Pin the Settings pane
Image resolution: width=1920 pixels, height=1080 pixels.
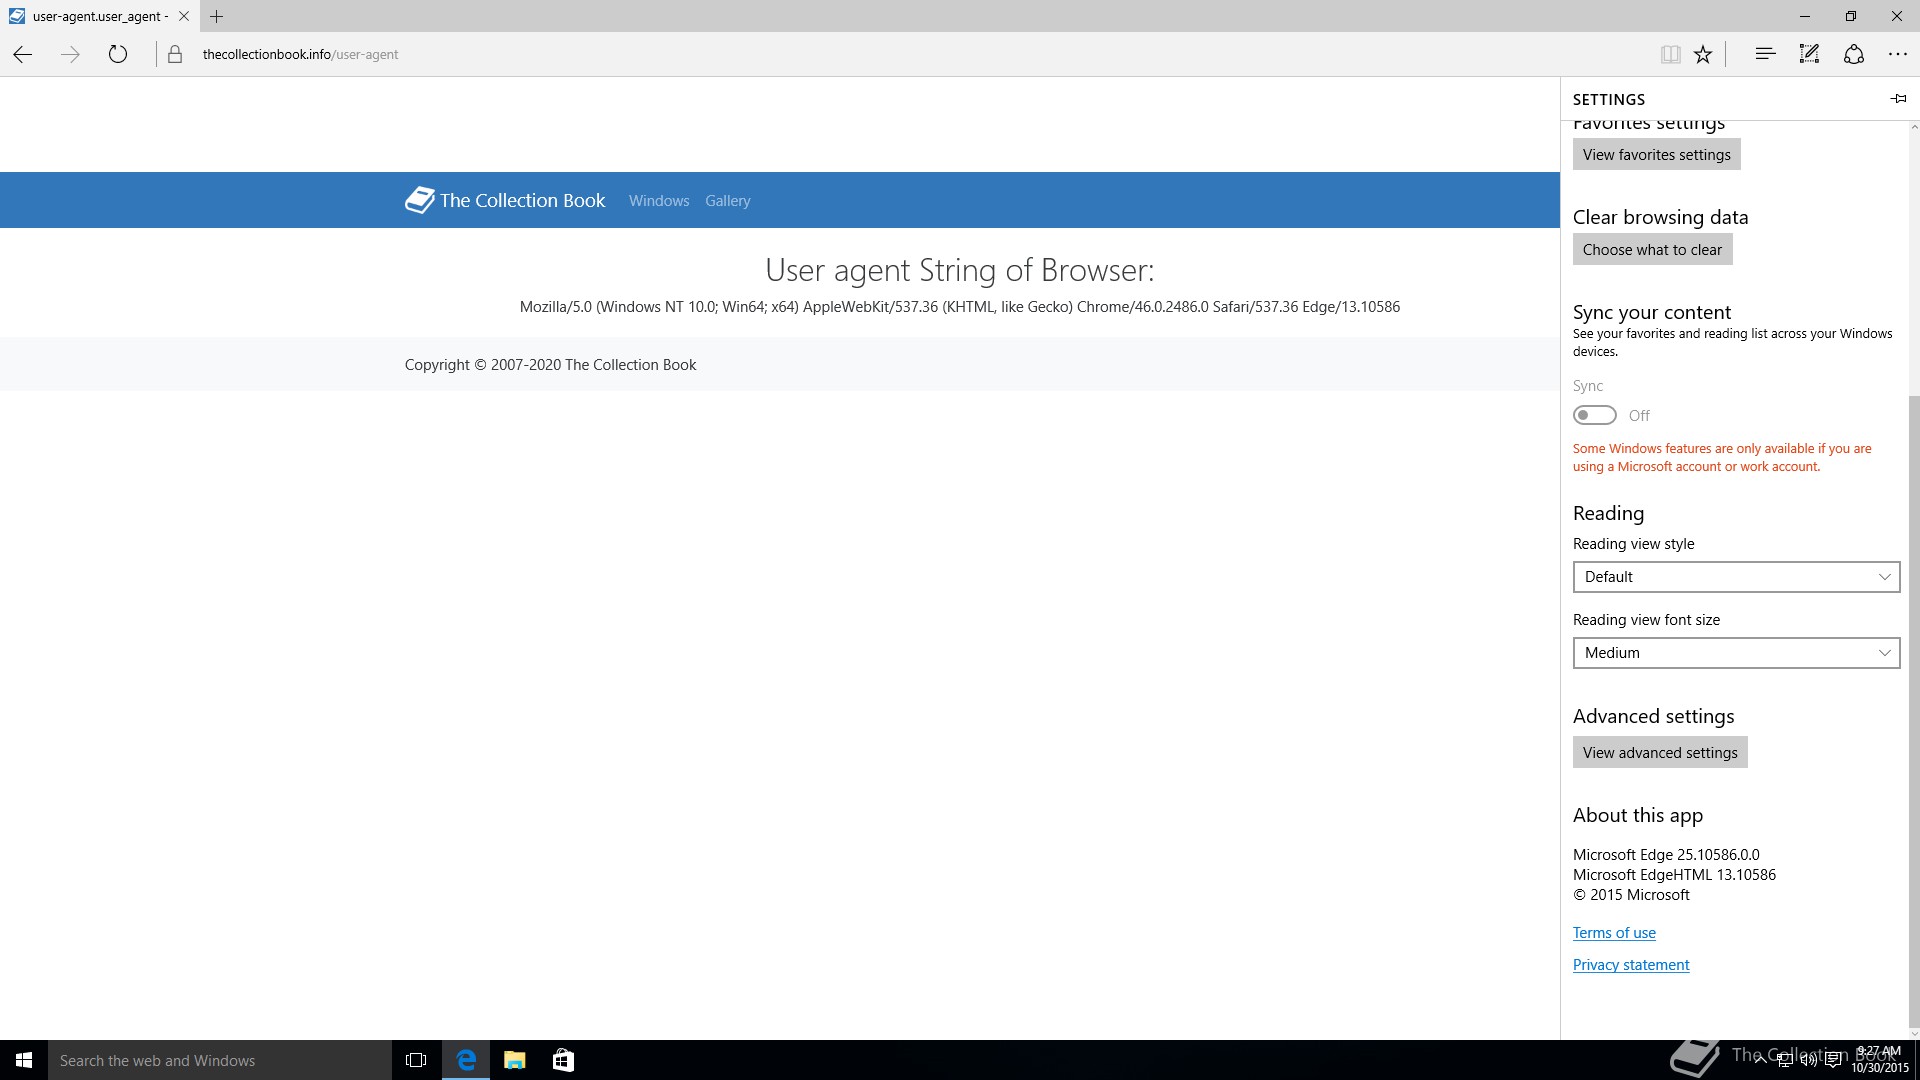click(x=1898, y=98)
